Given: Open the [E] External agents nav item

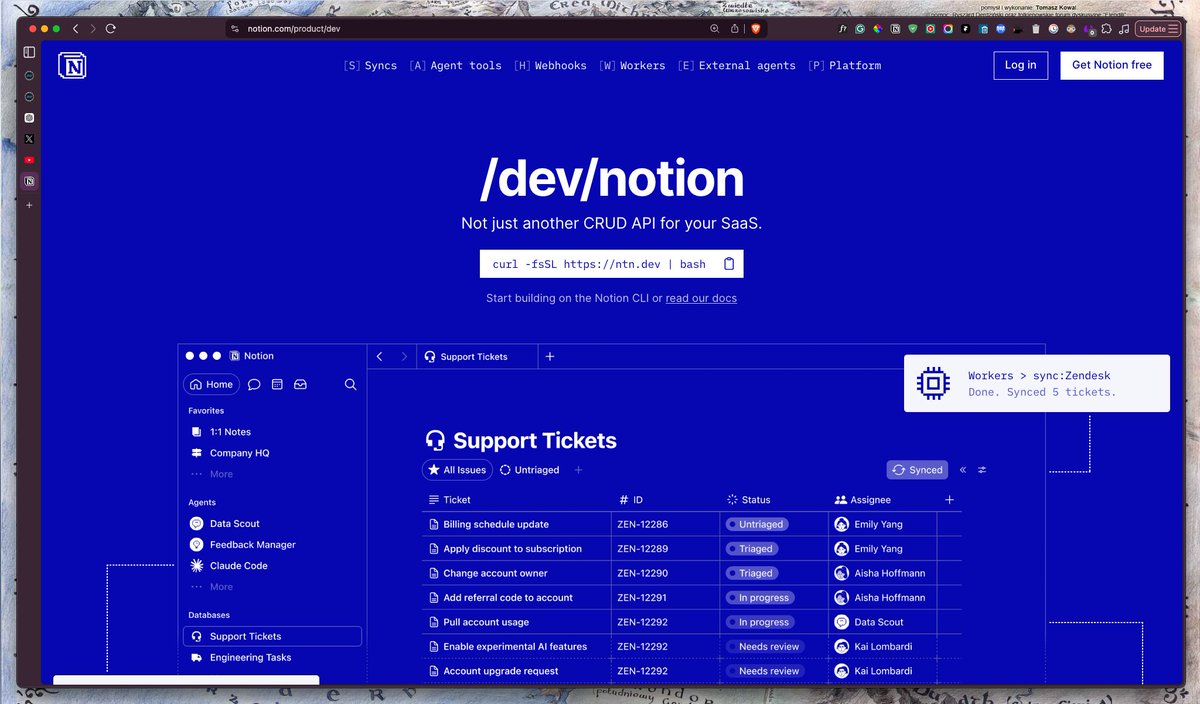Looking at the screenshot, I should tap(736, 65).
